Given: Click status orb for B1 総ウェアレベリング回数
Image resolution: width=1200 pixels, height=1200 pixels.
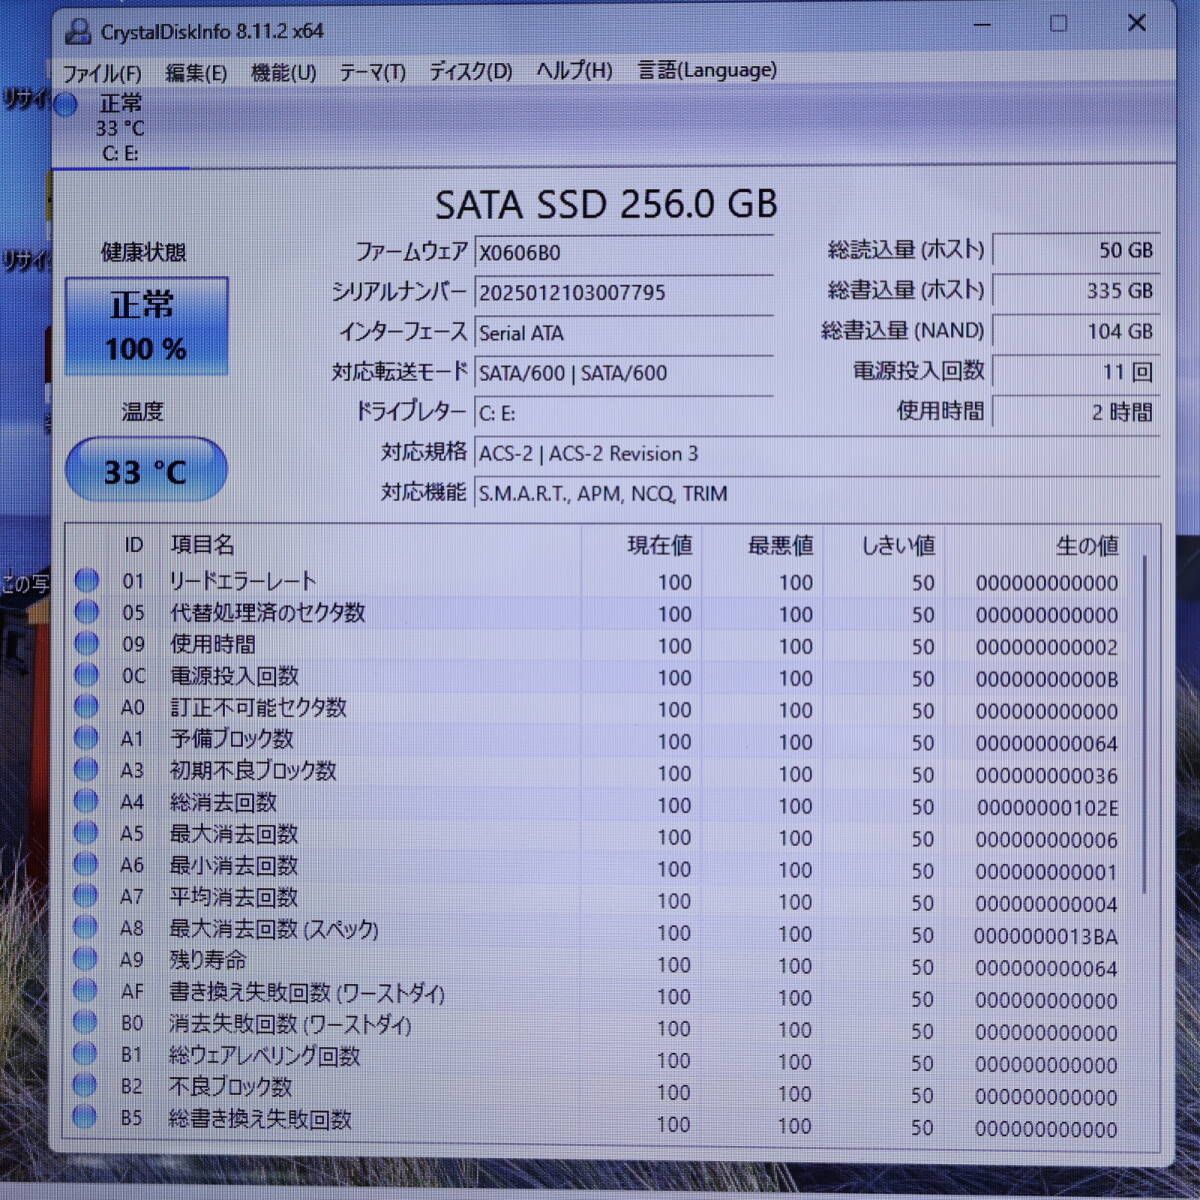Looking at the screenshot, I should click(x=86, y=1054).
